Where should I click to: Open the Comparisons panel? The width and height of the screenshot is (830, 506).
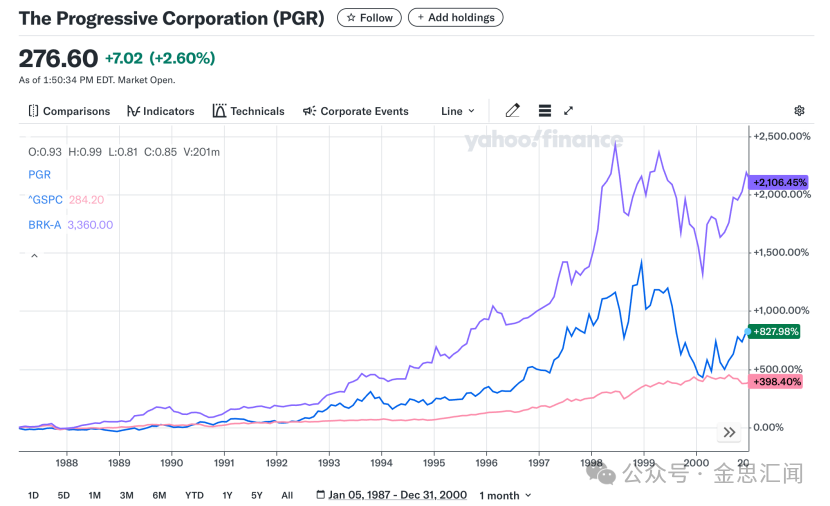coord(69,111)
